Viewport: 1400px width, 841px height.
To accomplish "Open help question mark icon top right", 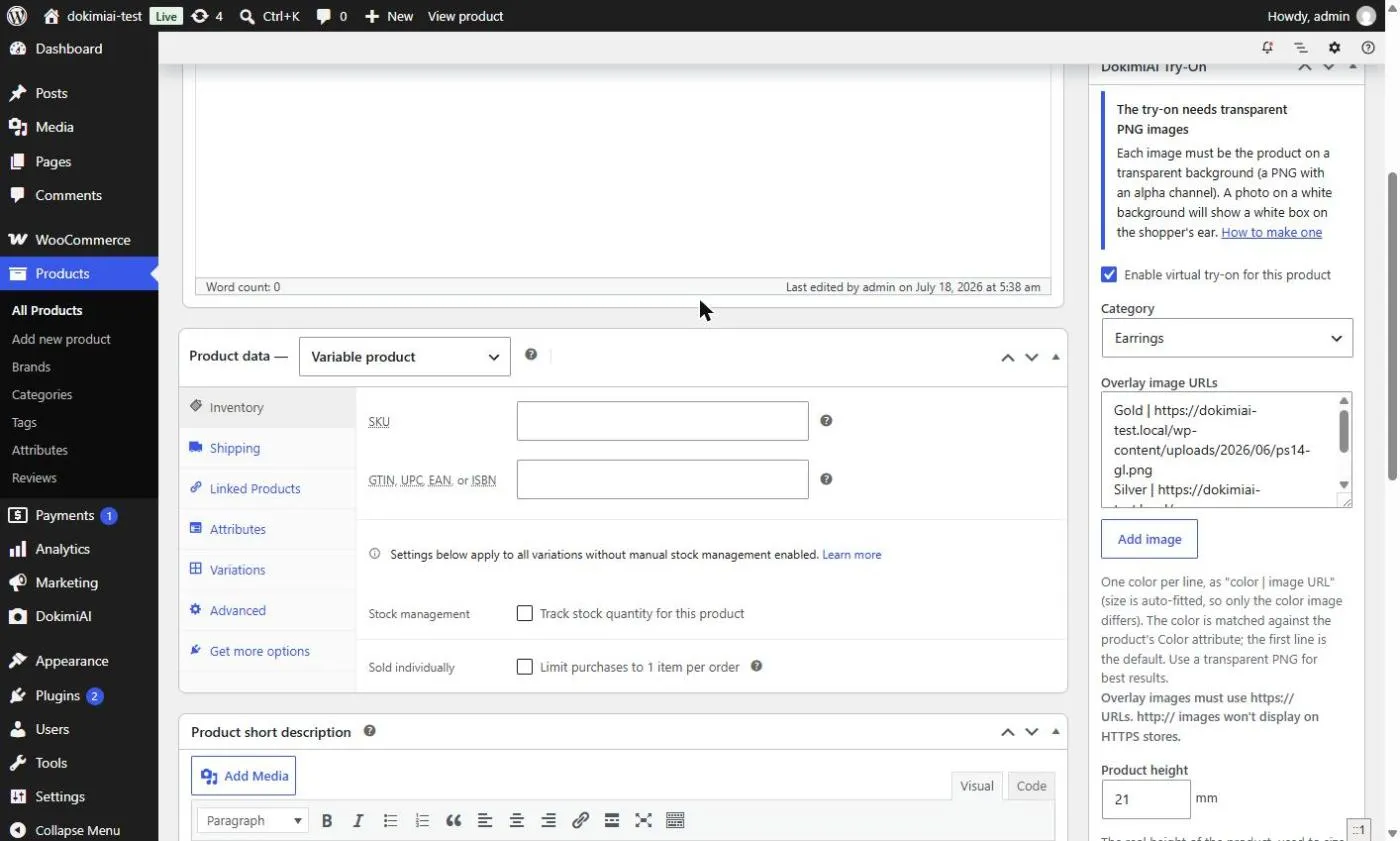I will pos(1368,47).
